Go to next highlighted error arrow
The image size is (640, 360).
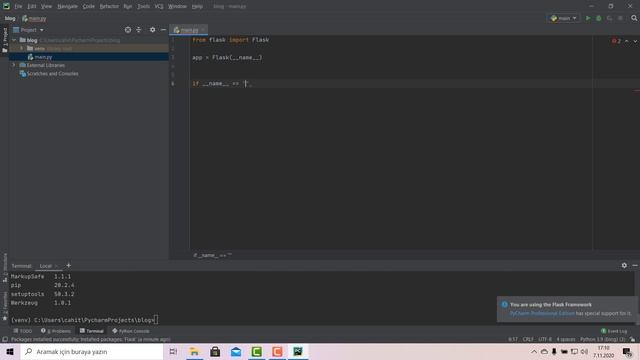tap(635, 41)
